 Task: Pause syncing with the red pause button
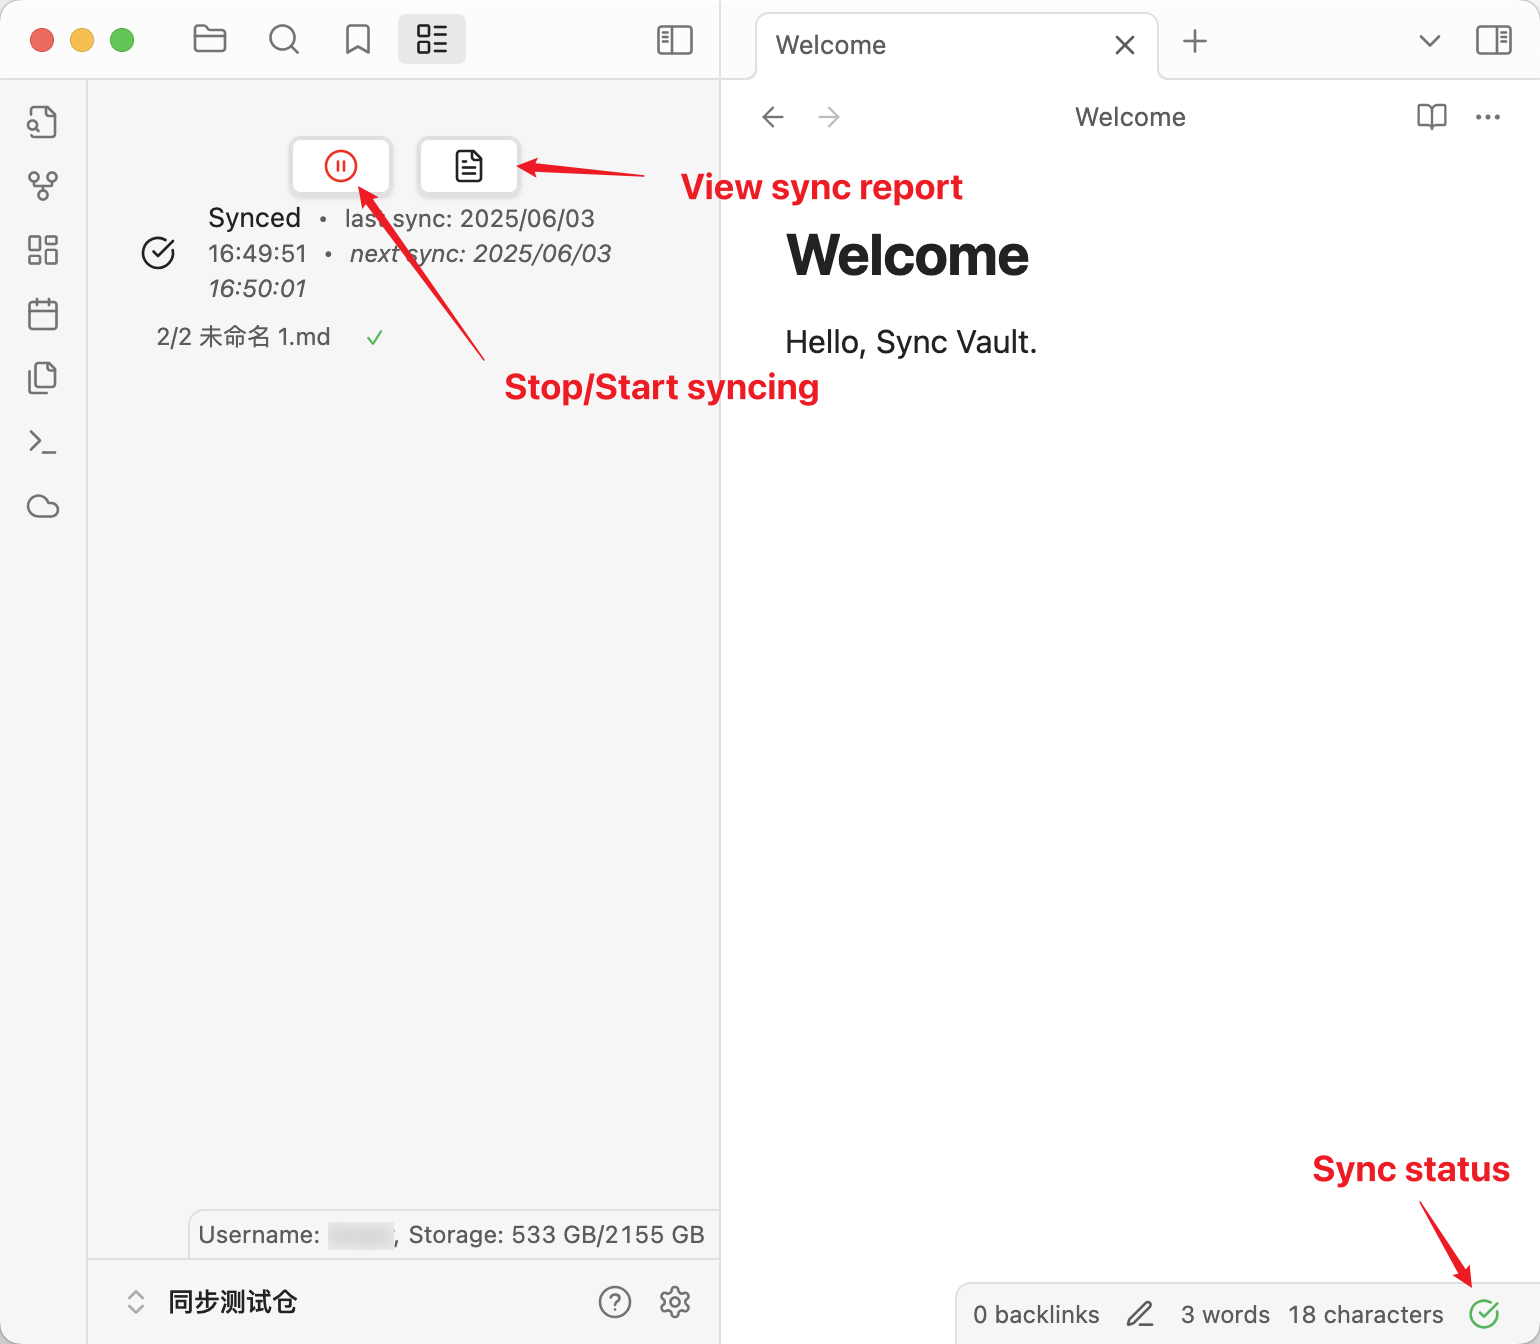tap(340, 166)
